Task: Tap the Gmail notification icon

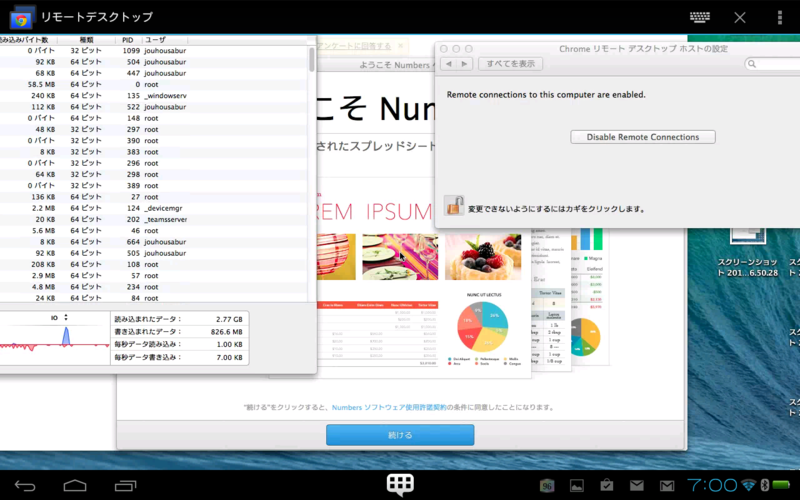Action: pos(667,485)
